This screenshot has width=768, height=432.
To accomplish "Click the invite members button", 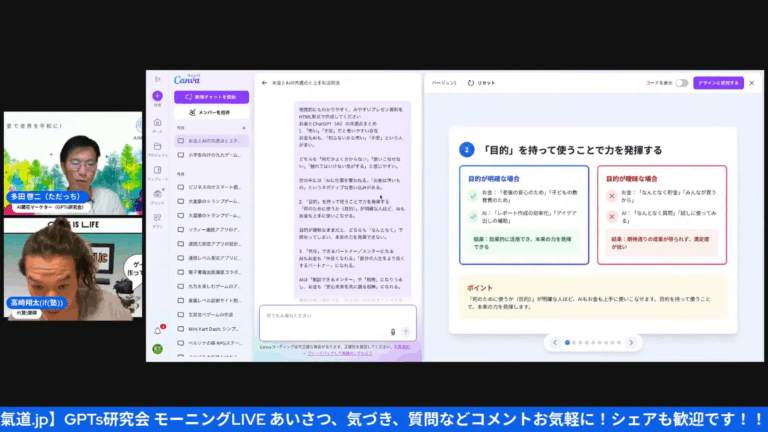I will (x=212, y=113).
